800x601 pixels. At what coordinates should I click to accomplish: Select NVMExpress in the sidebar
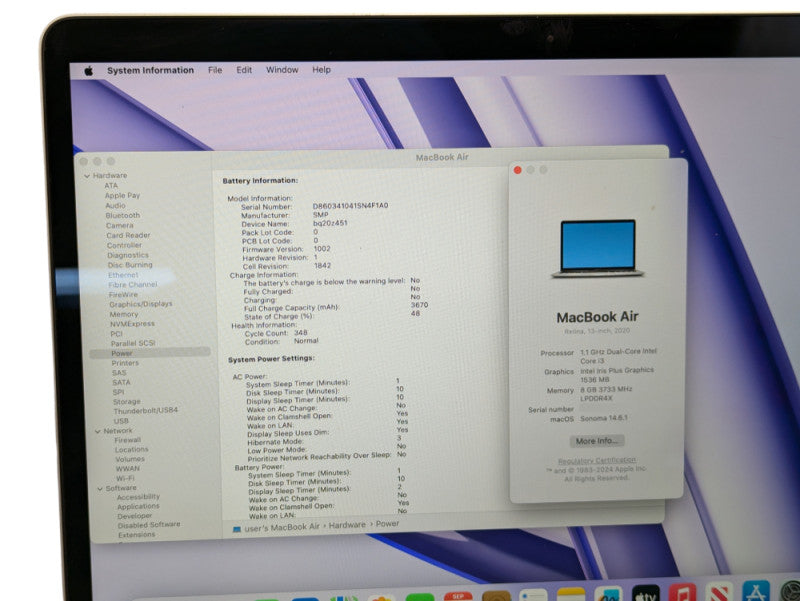(x=132, y=324)
